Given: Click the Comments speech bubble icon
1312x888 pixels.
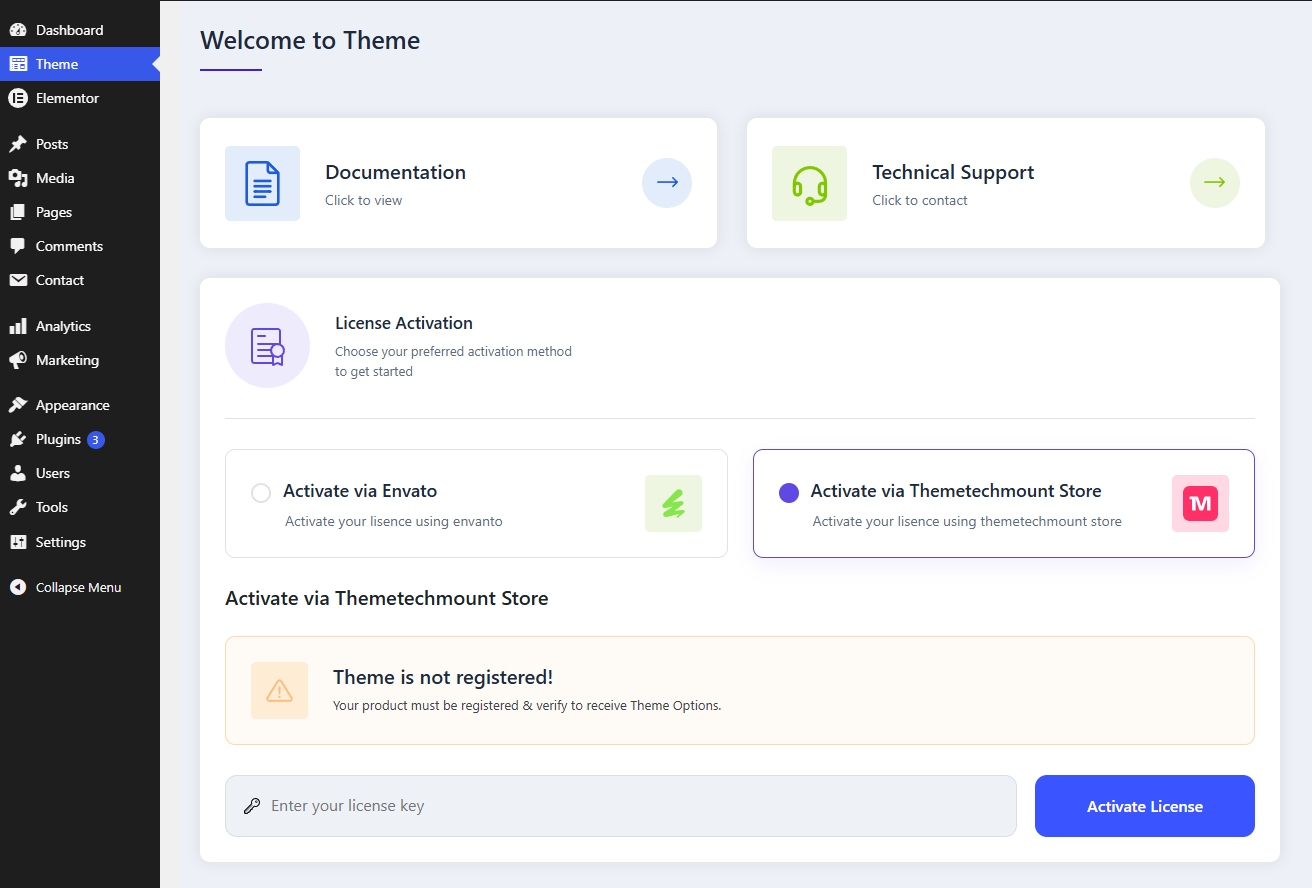Looking at the screenshot, I should (18, 246).
